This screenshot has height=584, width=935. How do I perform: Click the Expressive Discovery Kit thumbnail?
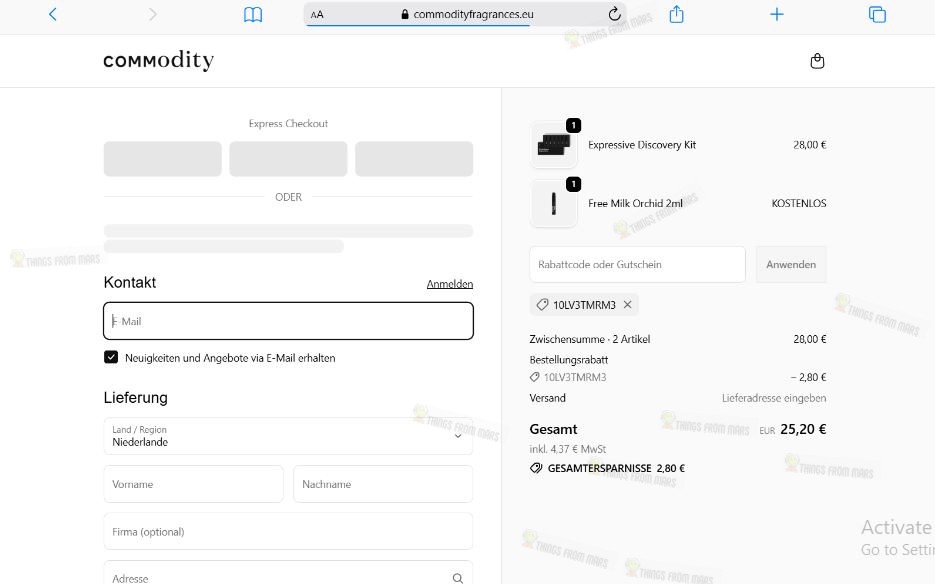click(x=553, y=144)
